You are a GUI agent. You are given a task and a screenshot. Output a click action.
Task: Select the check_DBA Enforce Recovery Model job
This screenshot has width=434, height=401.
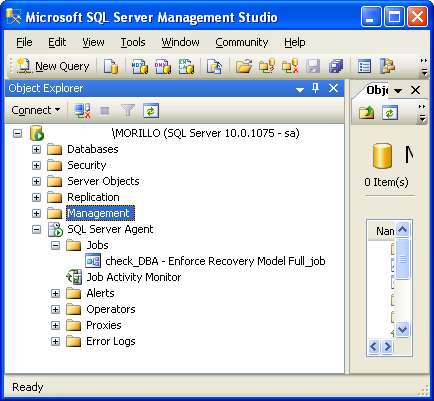[215, 261]
